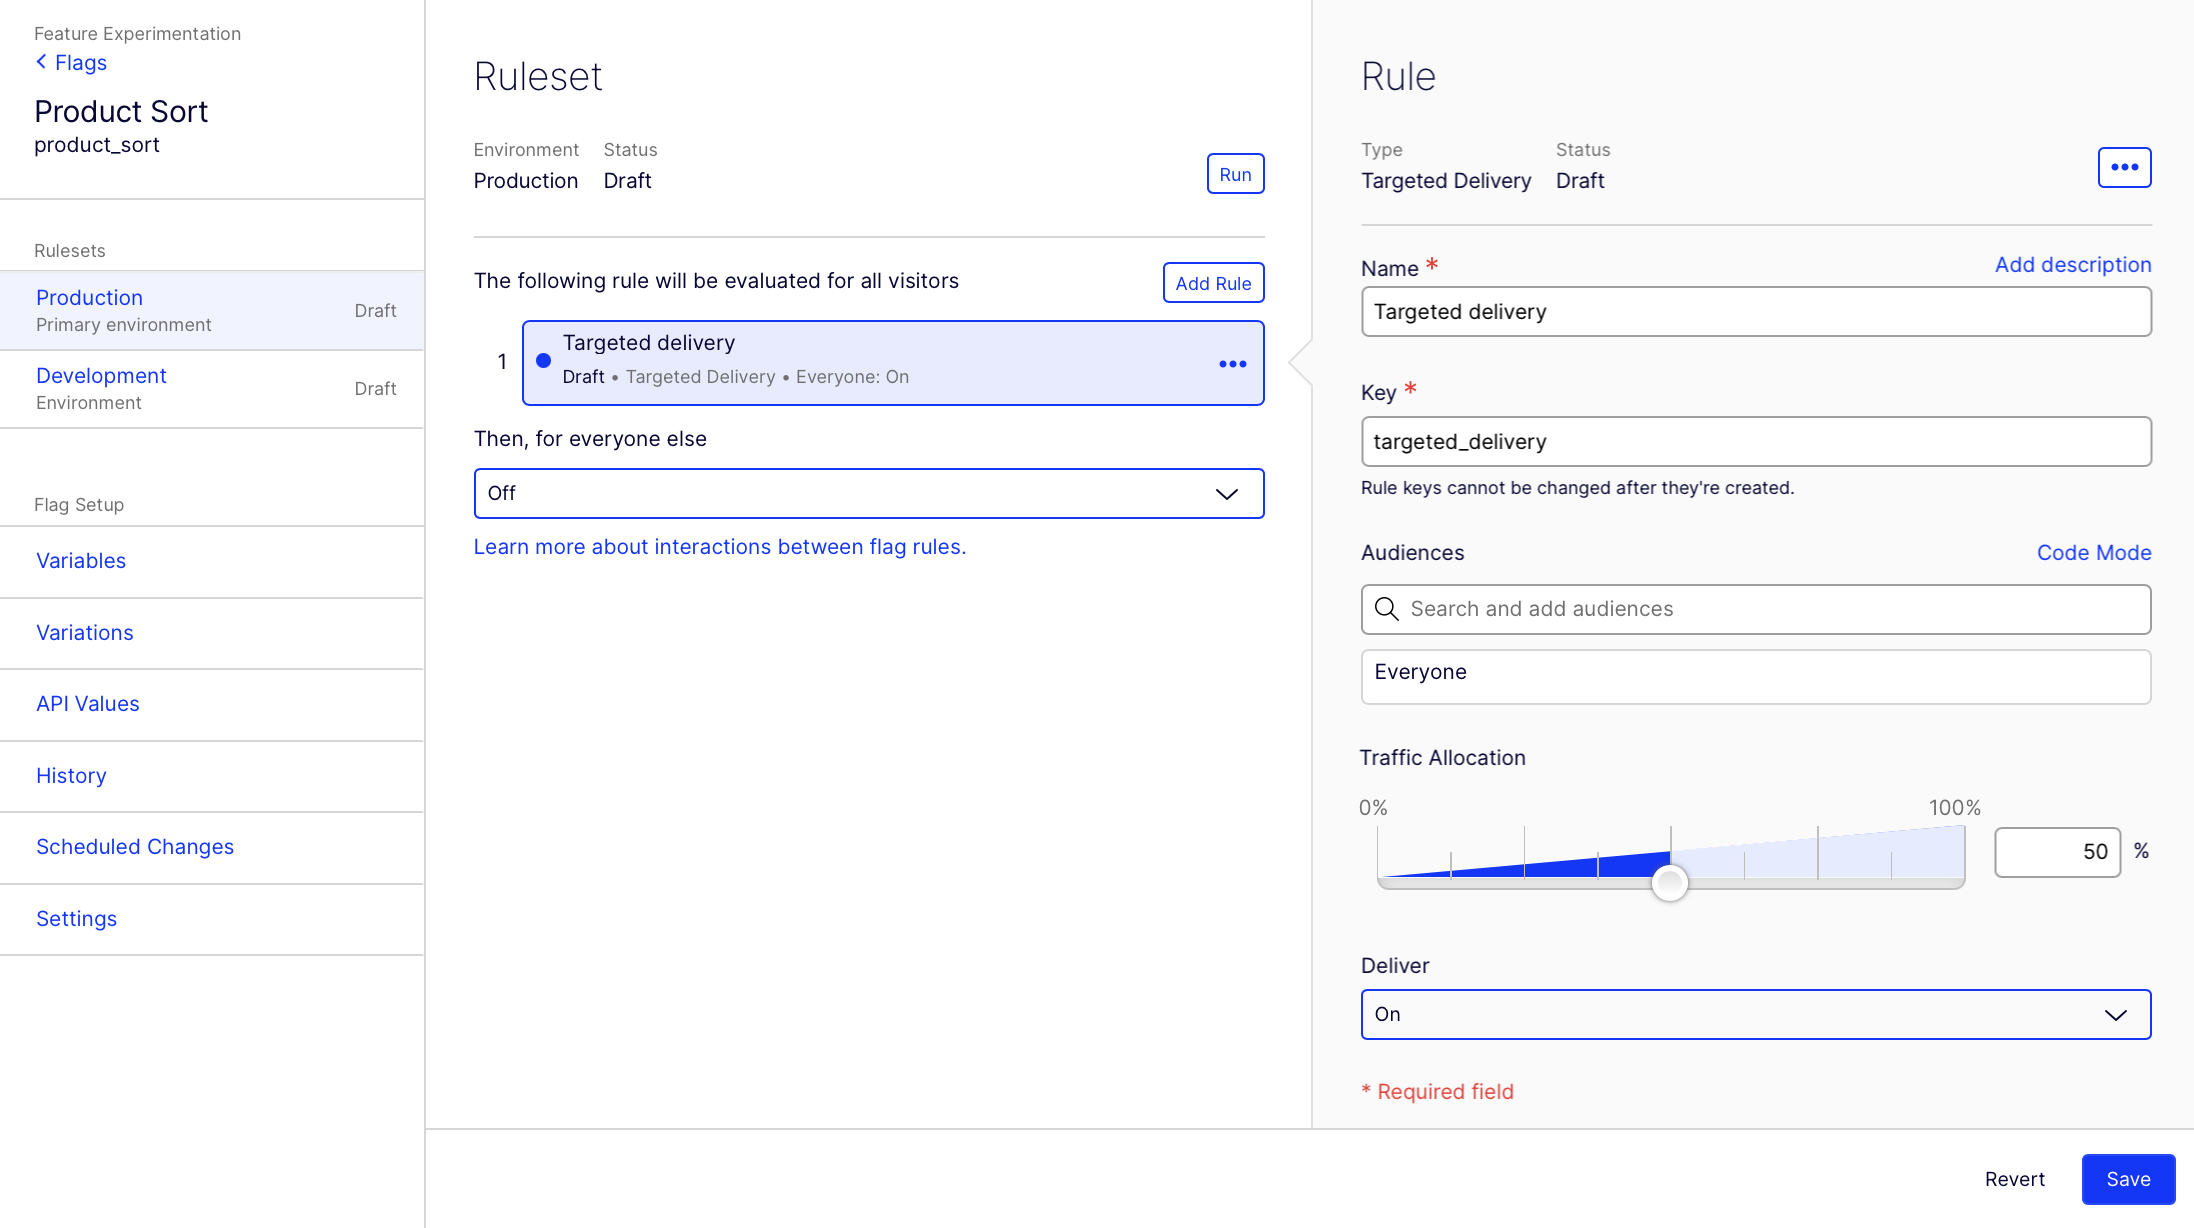Click the search icon in Audiences field
Image resolution: width=2194 pixels, height=1228 pixels.
[1385, 607]
